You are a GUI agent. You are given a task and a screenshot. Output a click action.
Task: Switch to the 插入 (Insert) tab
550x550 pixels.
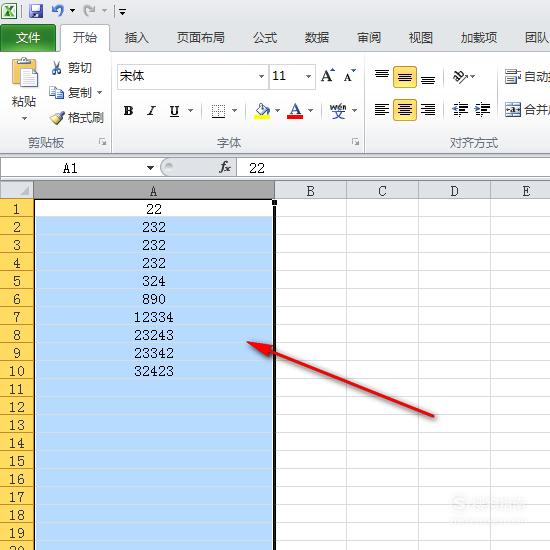click(x=137, y=38)
